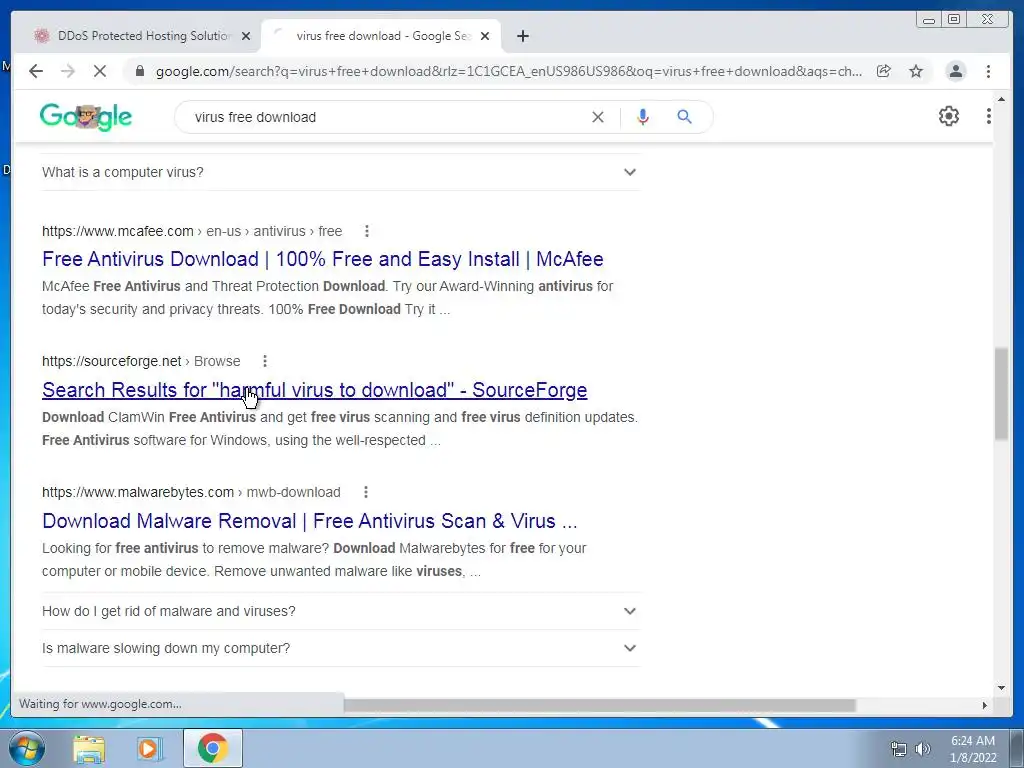Image resolution: width=1024 pixels, height=768 pixels.
Task: Open options for sourceforge.net result
Action: point(264,361)
